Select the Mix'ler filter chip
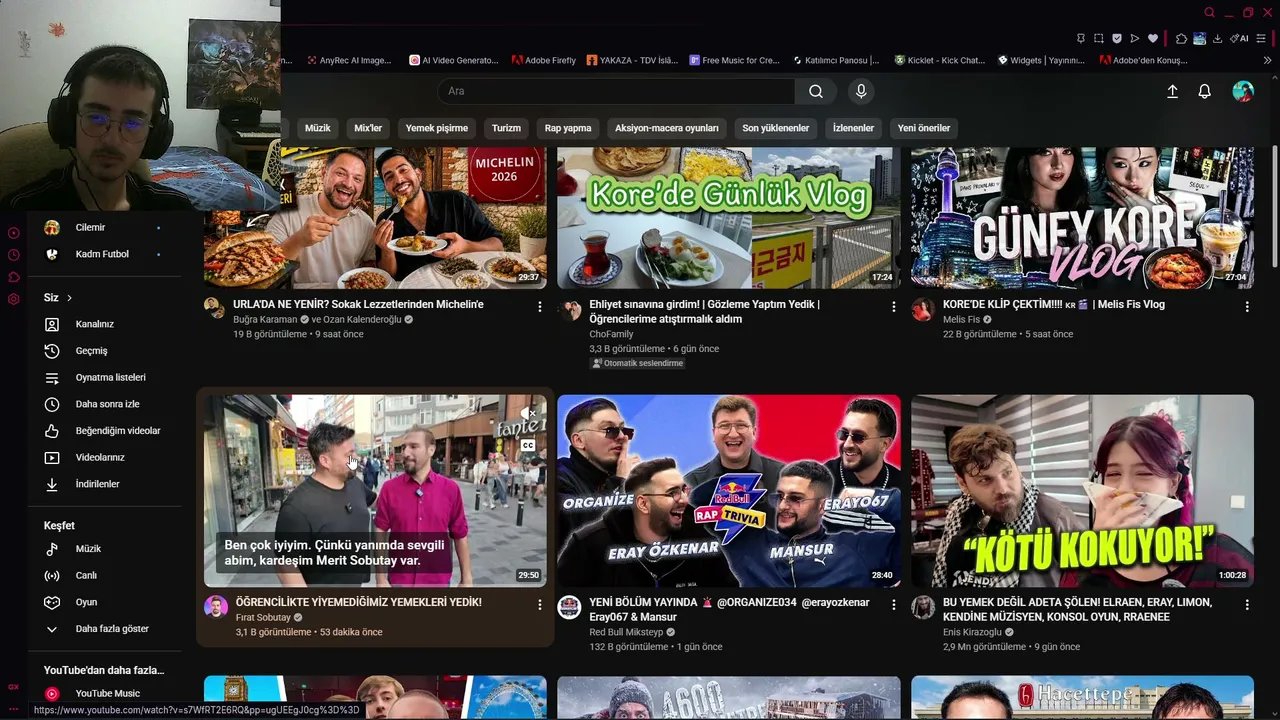The image size is (1280, 720). click(x=368, y=128)
